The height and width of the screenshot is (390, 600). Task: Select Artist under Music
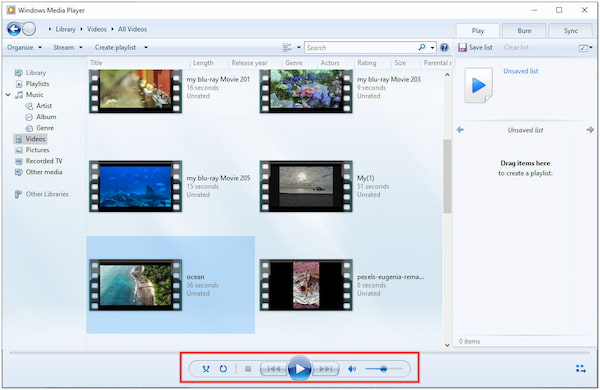[44, 106]
